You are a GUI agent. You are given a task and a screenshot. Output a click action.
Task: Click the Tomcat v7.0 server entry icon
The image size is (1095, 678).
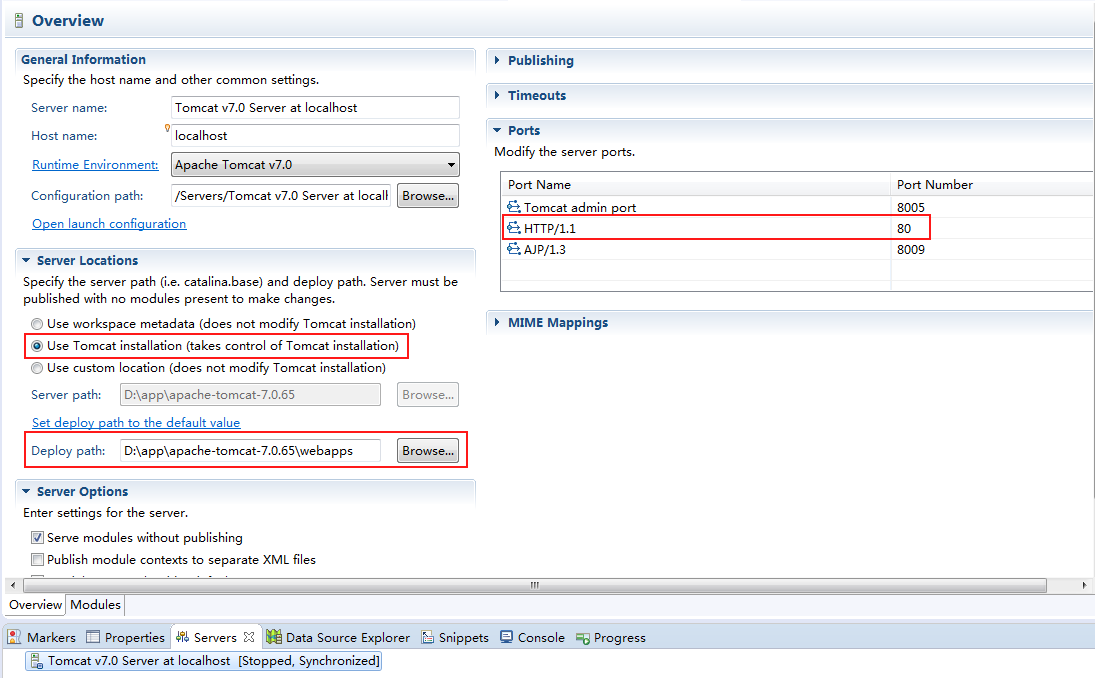point(36,661)
